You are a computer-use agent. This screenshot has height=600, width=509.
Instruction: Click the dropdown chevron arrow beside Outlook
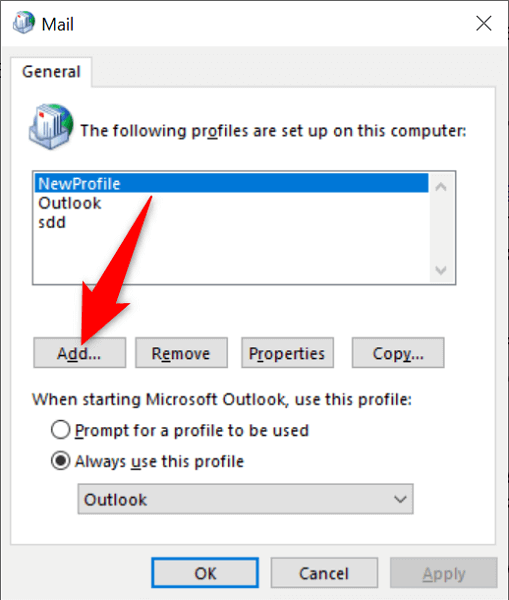click(x=400, y=499)
